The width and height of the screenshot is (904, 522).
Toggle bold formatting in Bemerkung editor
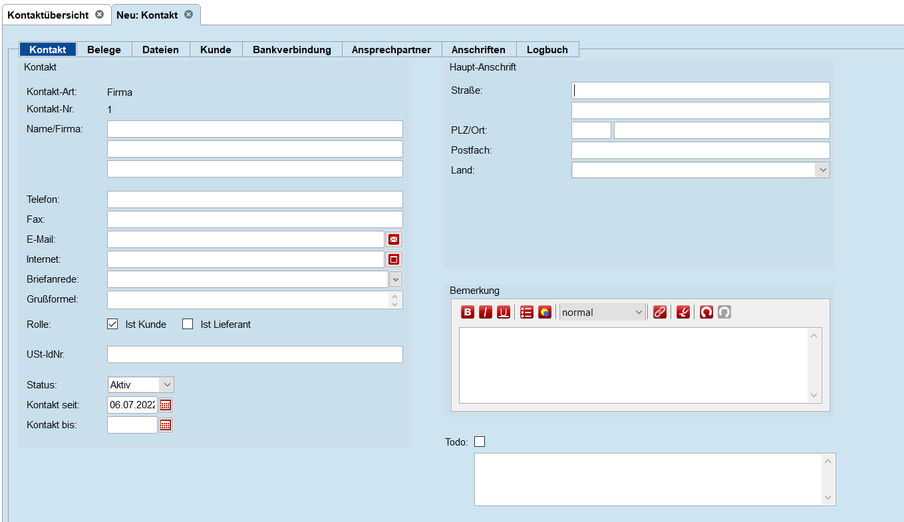tap(468, 312)
